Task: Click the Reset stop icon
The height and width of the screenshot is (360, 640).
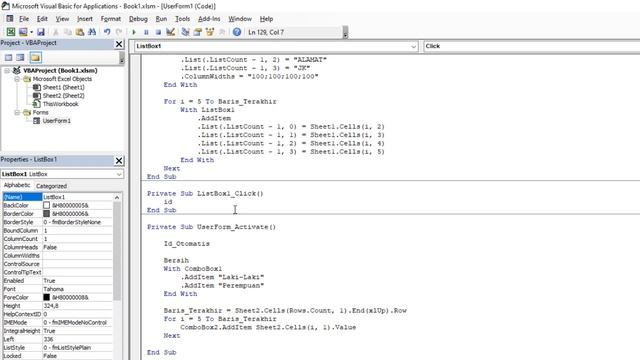Action: 158,32
